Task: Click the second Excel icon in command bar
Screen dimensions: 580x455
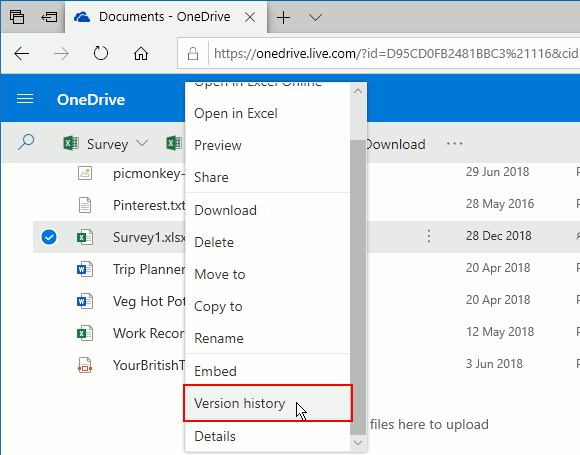Action: pos(174,143)
